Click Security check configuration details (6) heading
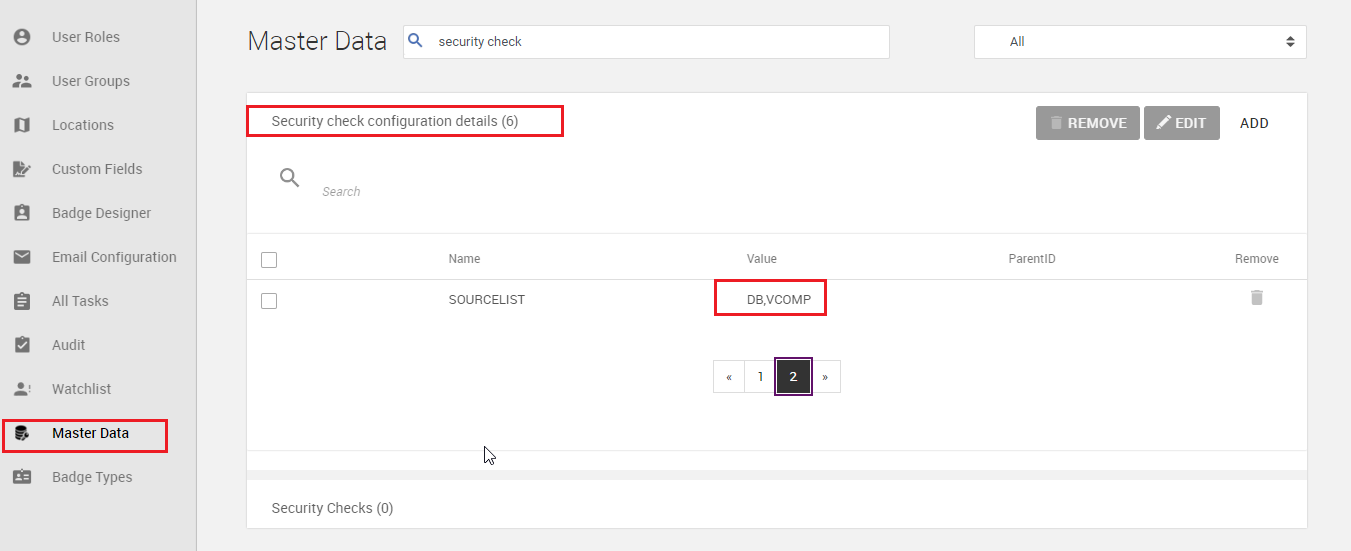Image resolution: width=1351 pixels, height=551 pixels. (395, 121)
